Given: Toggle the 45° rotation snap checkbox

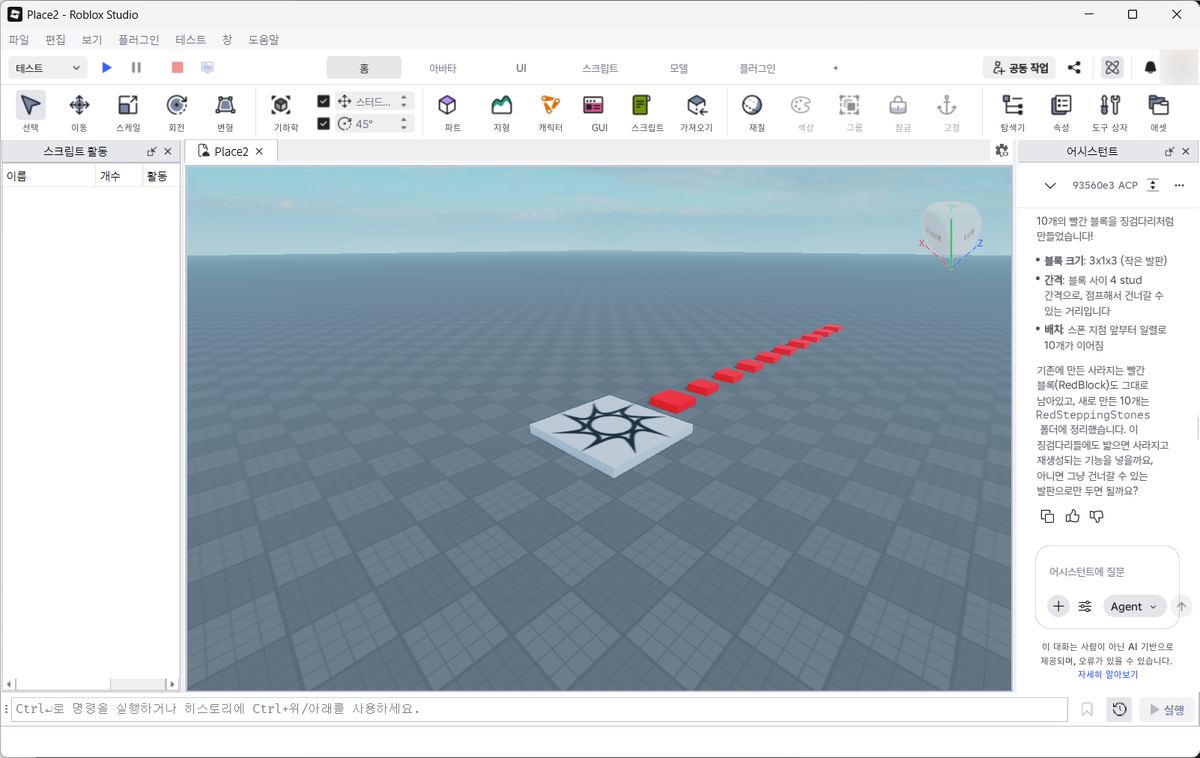Looking at the screenshot, I should [323, 123].
